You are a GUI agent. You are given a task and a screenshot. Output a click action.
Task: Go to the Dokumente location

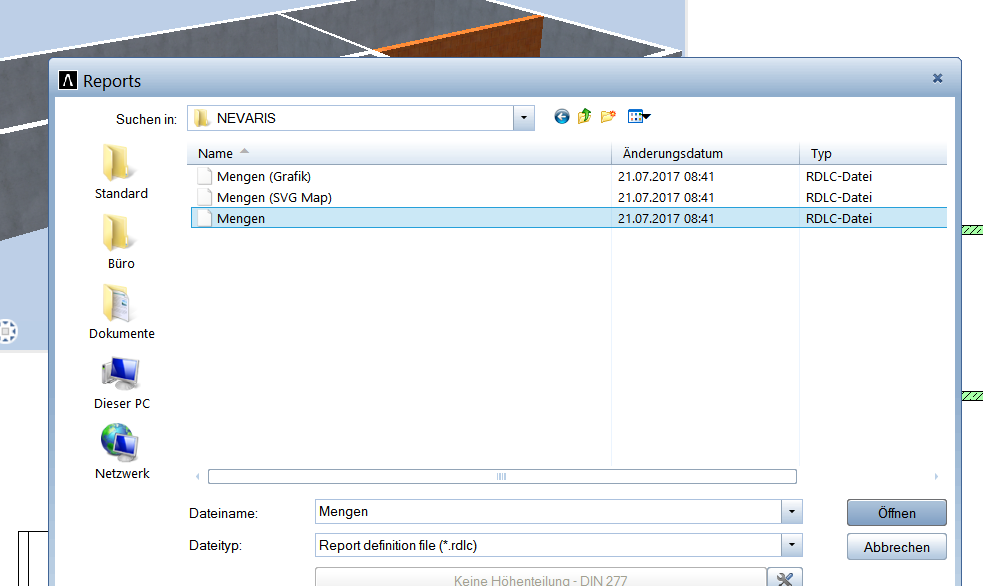[121, 312]
